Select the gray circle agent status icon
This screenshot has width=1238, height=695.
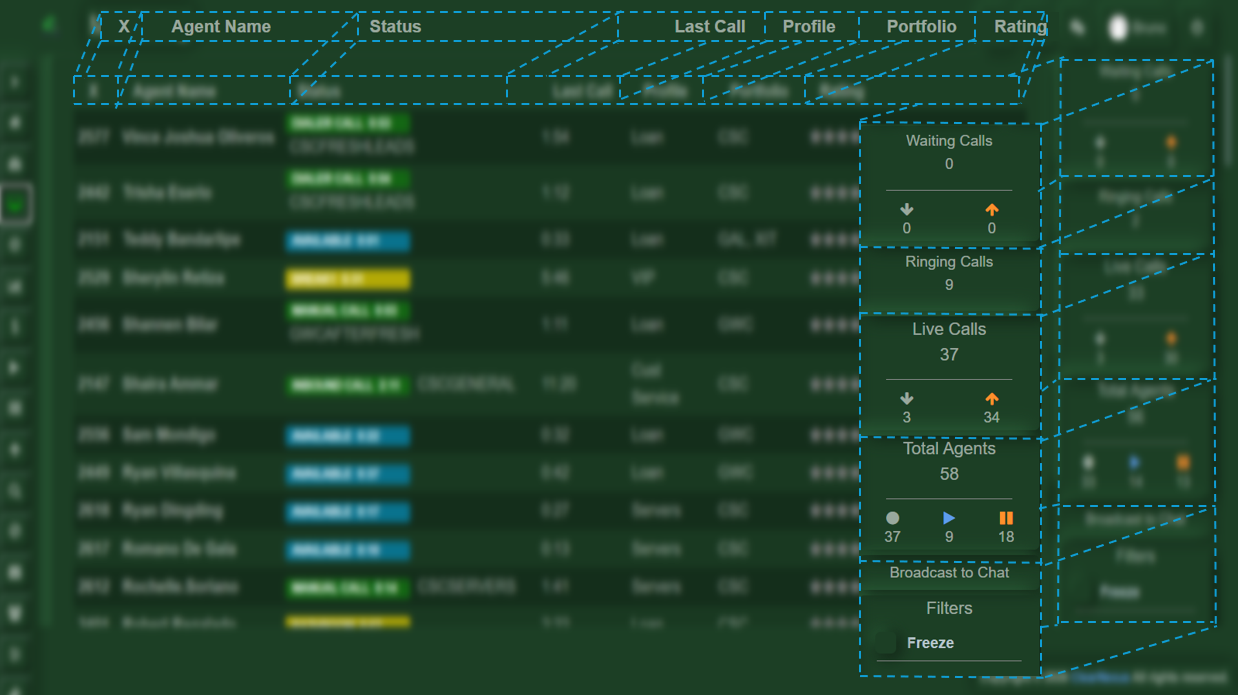[x=893, y=518]
